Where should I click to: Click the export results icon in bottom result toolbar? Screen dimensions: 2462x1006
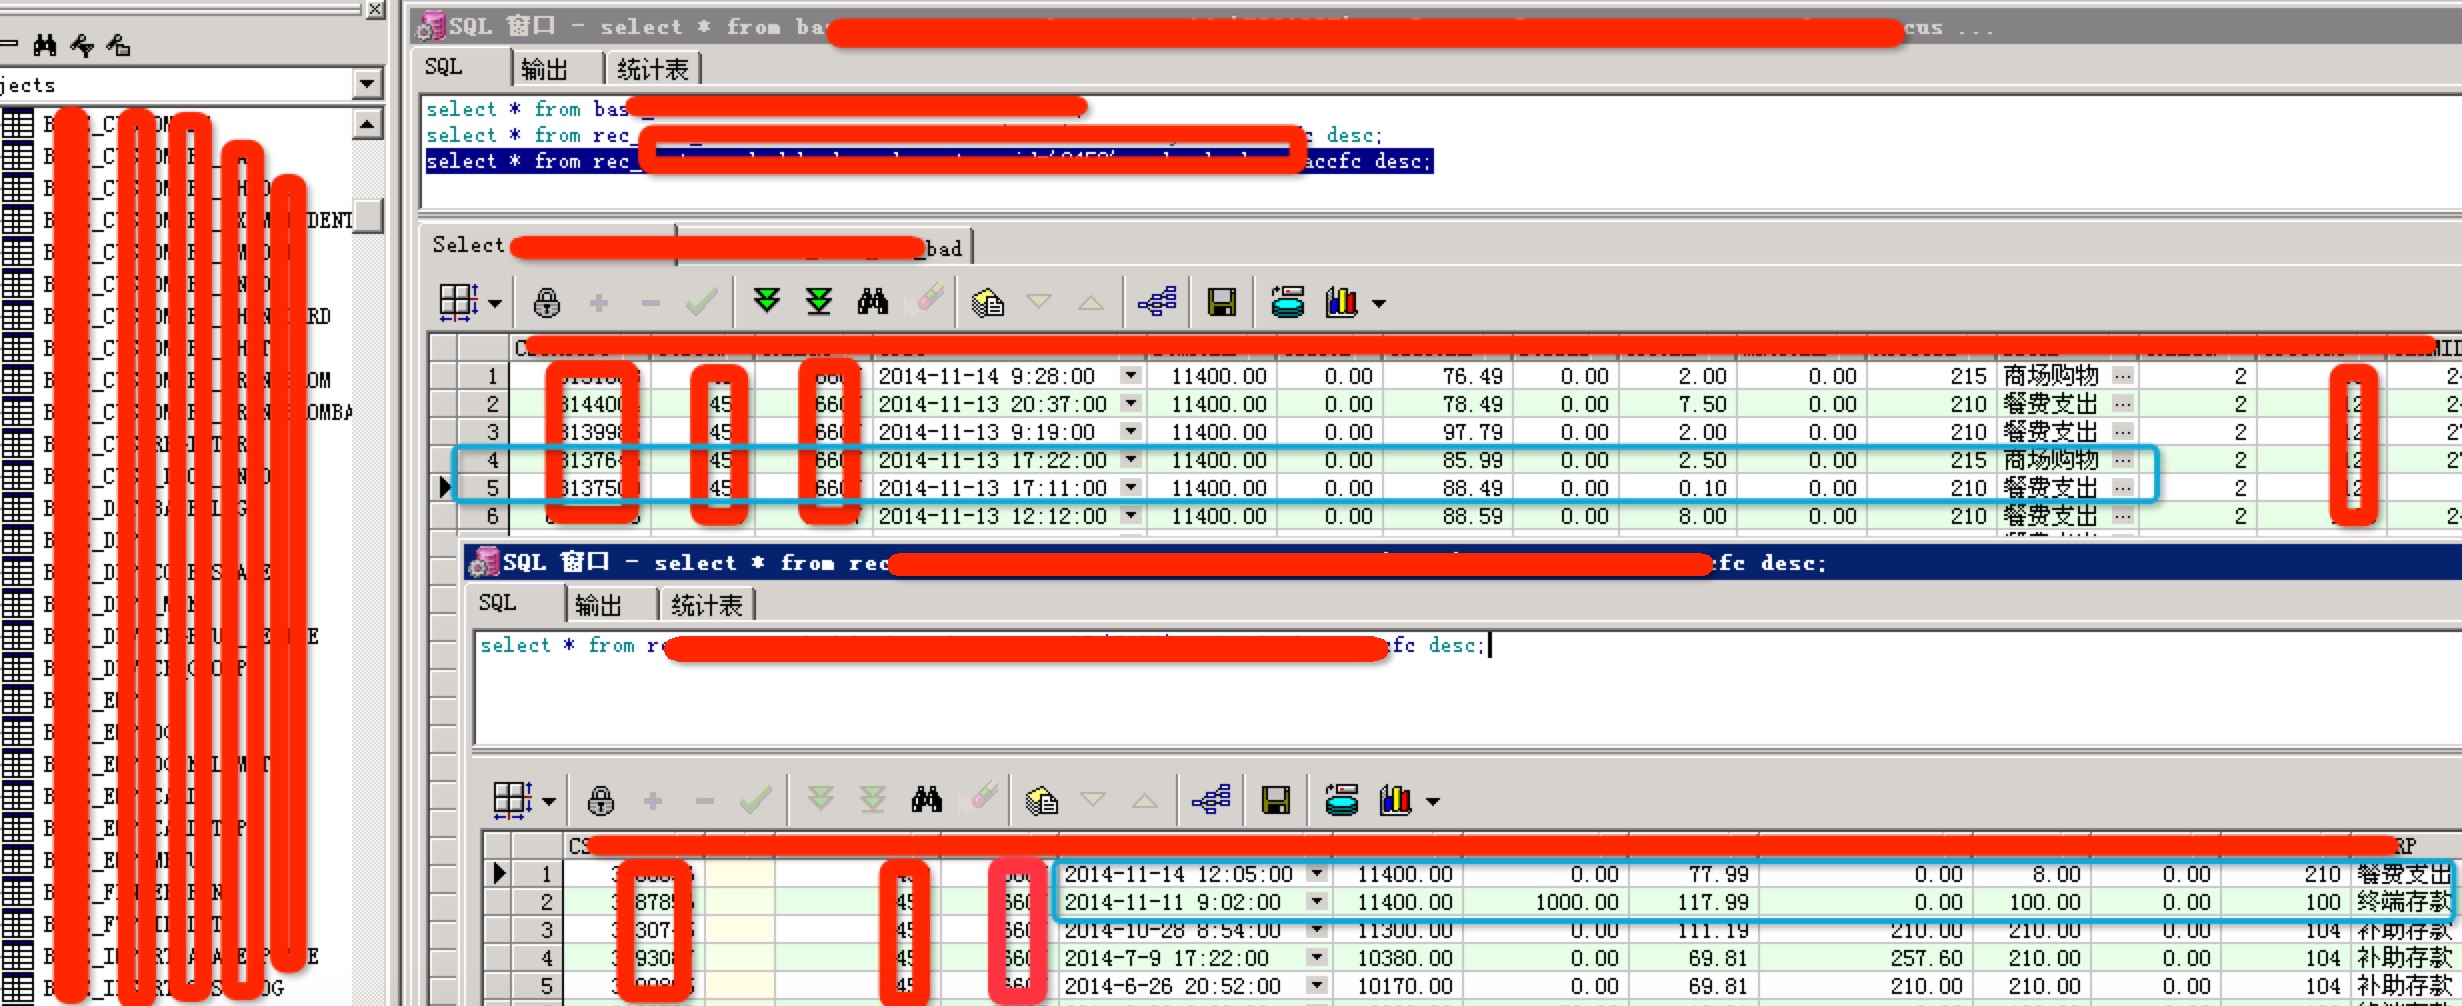[x=1042, y=800]
